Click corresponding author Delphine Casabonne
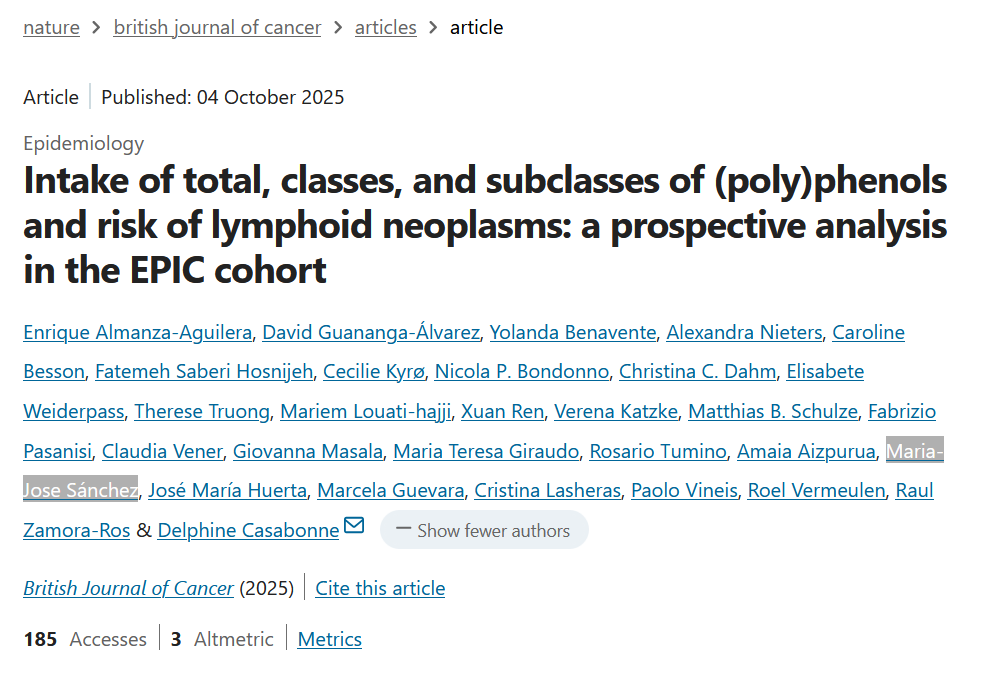The width and height of the screenshot is (1007, 690). point(248,530)
